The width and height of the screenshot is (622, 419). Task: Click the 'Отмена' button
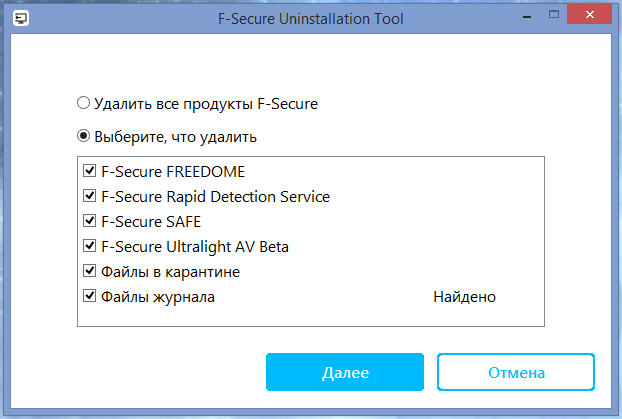pyautogui.click(x=516, y=372)
